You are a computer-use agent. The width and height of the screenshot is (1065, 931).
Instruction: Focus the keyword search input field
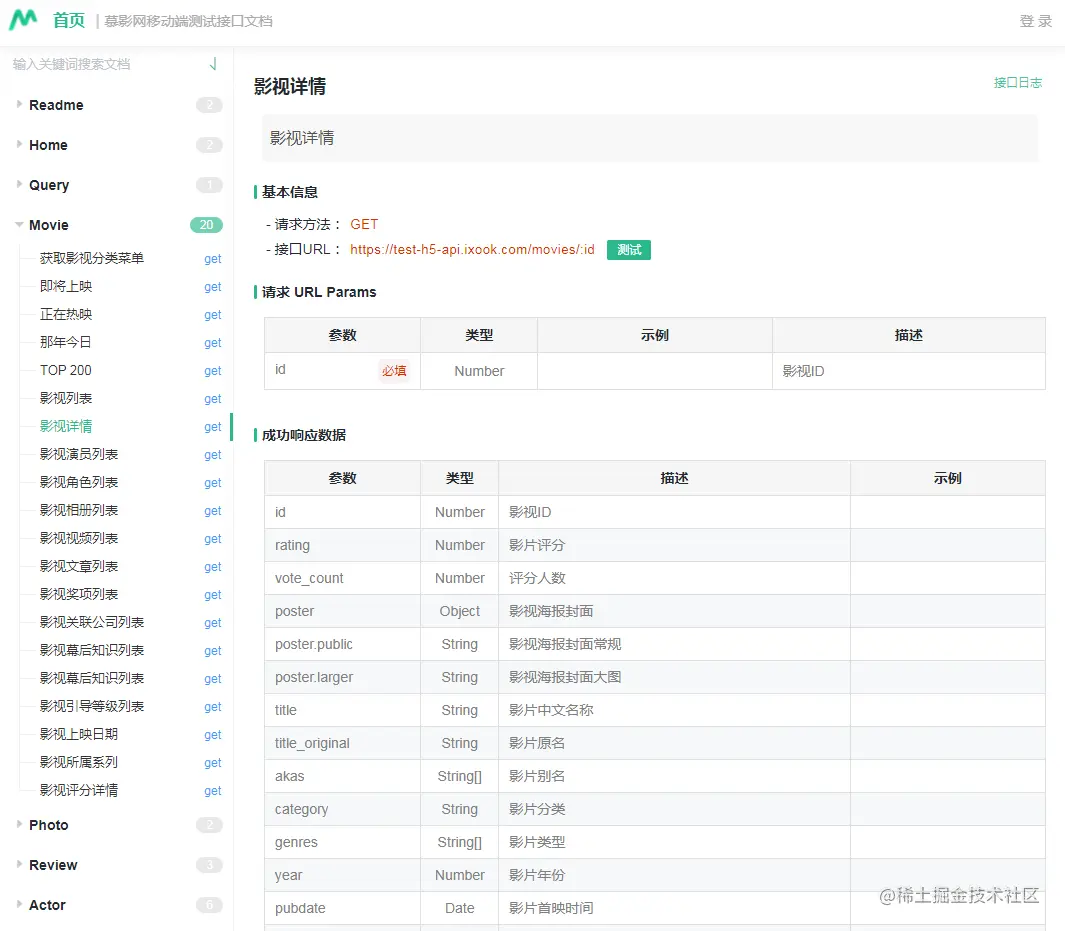[x=105, y=65]
